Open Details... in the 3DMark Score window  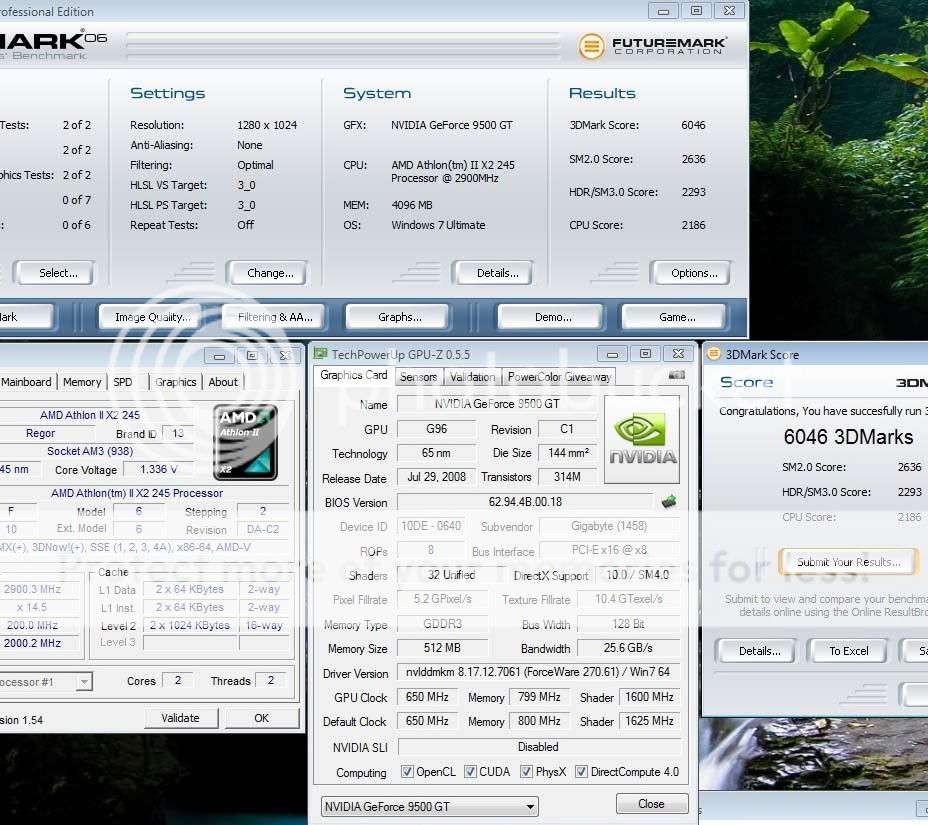pyautogui.click(x=756, y=651)
